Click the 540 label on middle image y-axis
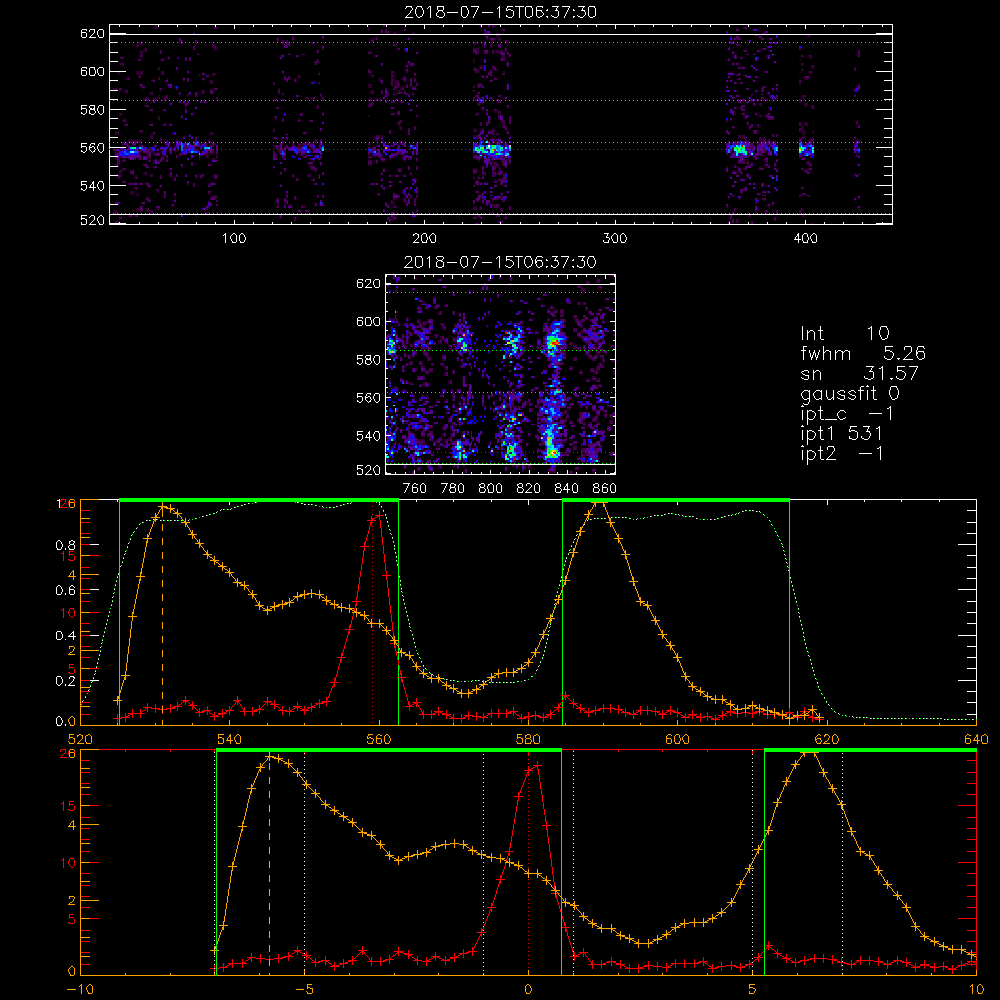The height and width of the screenshot is (1000, 1000). [x=369, y=436]
